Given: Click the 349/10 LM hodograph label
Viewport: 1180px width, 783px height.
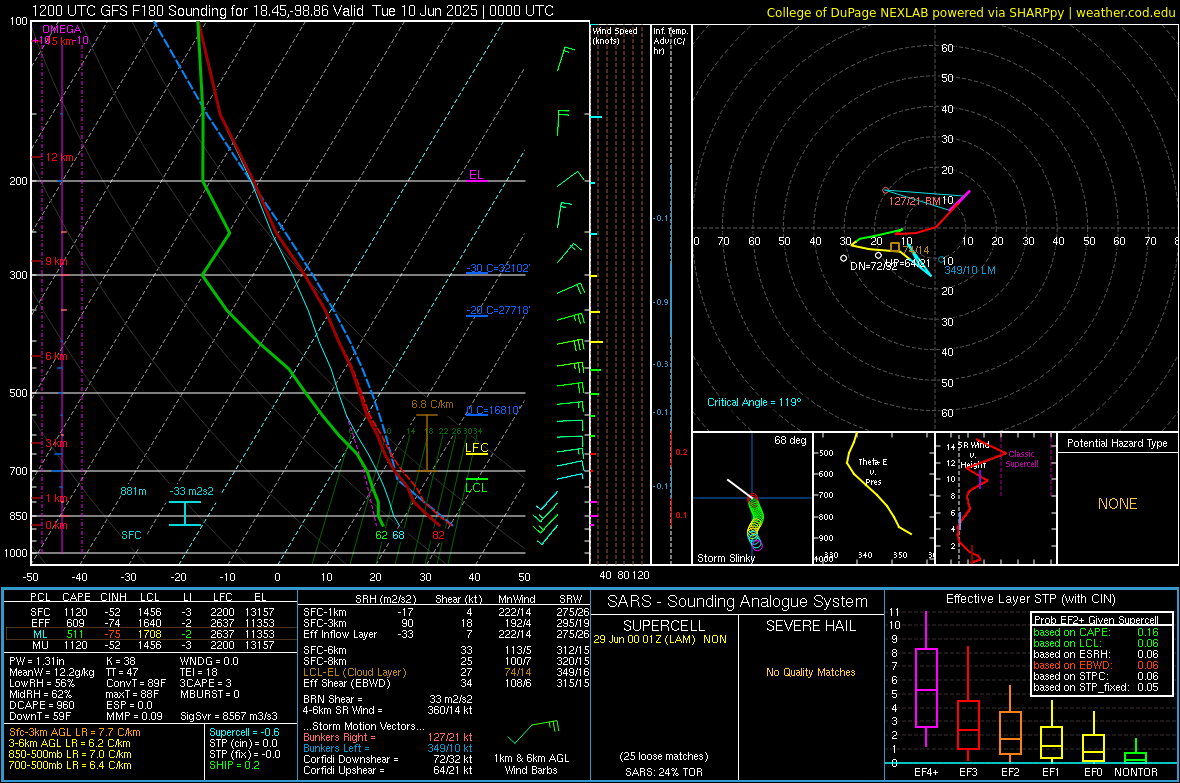Looking at the screenshot, I should [x=969, y=270].
